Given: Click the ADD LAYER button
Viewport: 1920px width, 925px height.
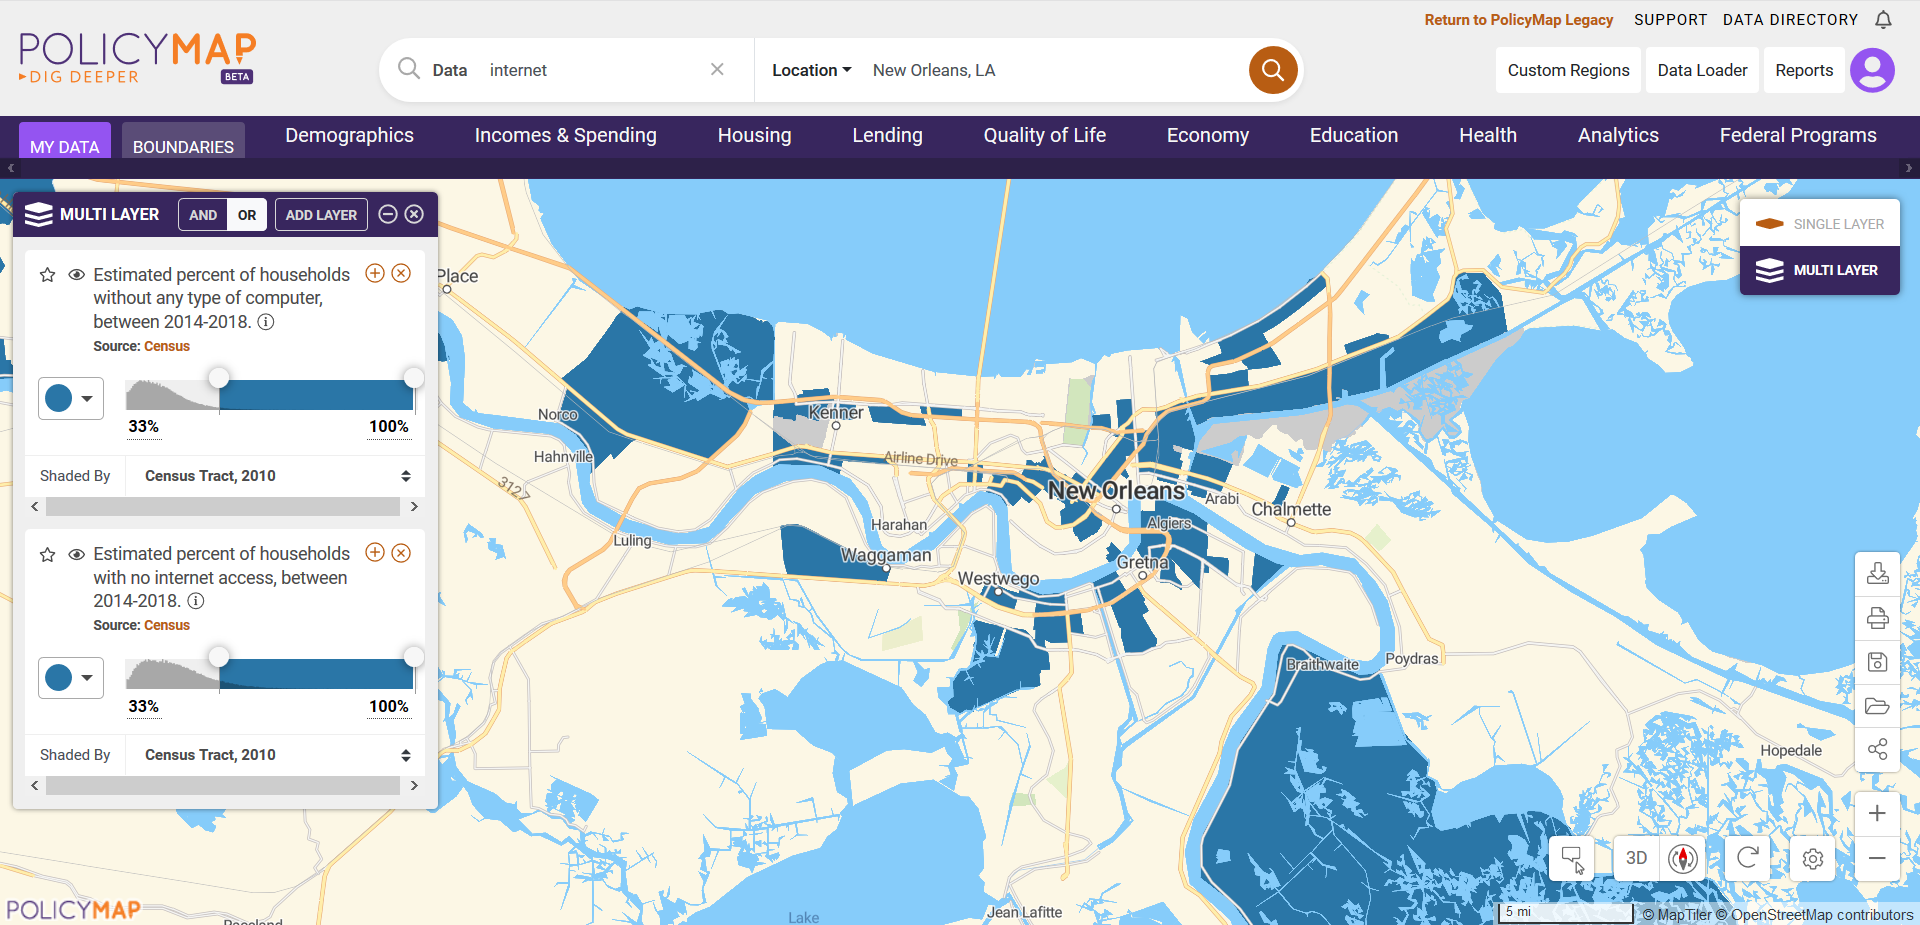Looking at the screenshot, I should tap(321, 215).
